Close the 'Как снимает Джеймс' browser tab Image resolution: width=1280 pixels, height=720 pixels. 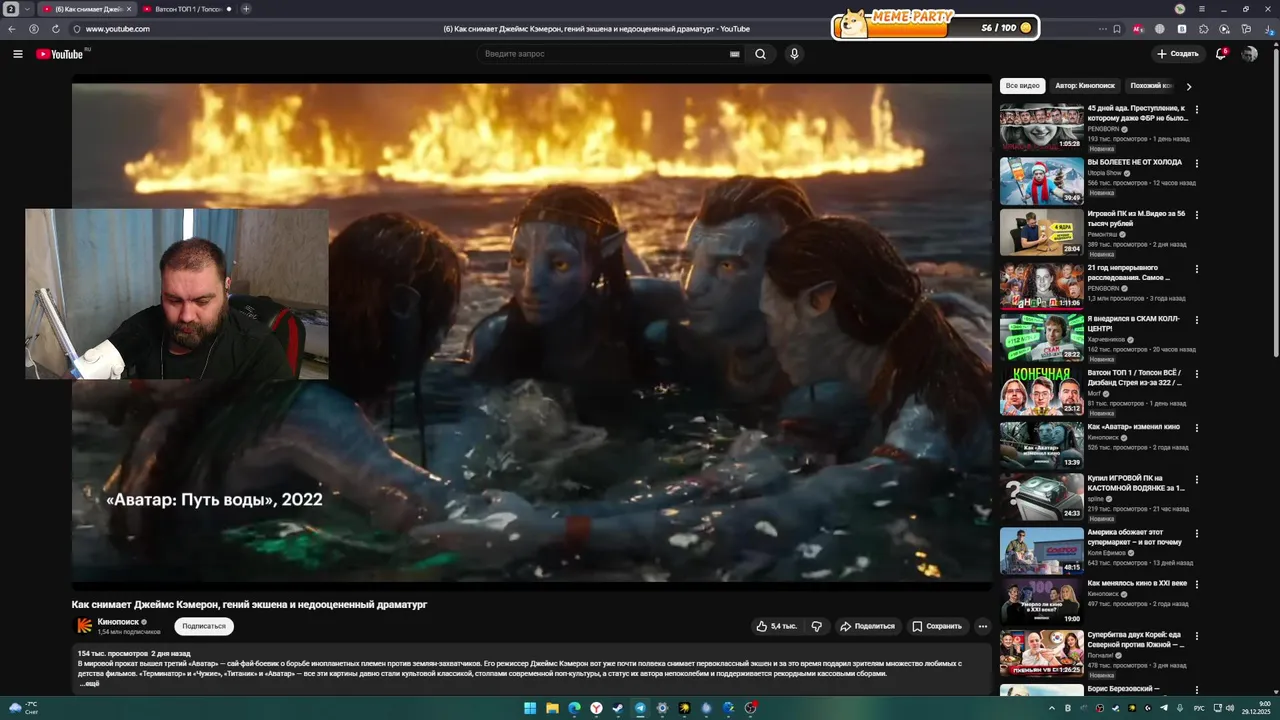point(129,9)
